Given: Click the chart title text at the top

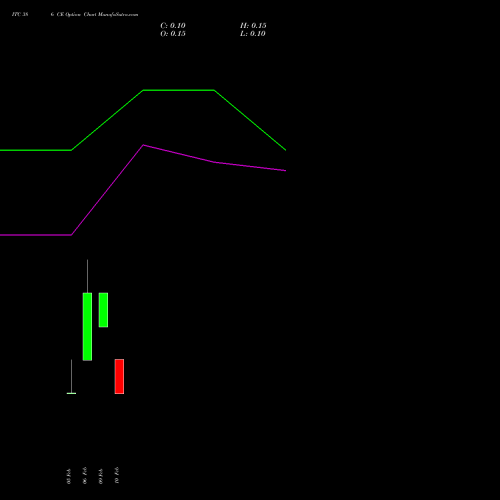Looking at the screenshot, I should pos(75,14).
